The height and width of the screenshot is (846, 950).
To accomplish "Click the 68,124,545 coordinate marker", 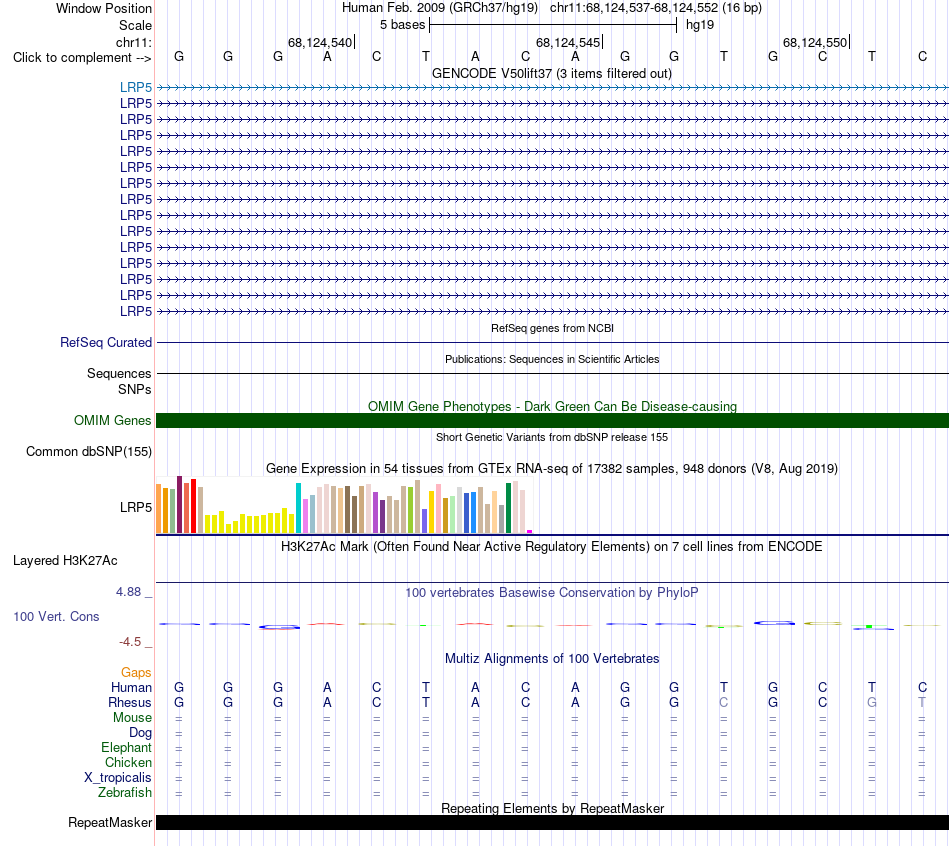I will coord(568,42).
